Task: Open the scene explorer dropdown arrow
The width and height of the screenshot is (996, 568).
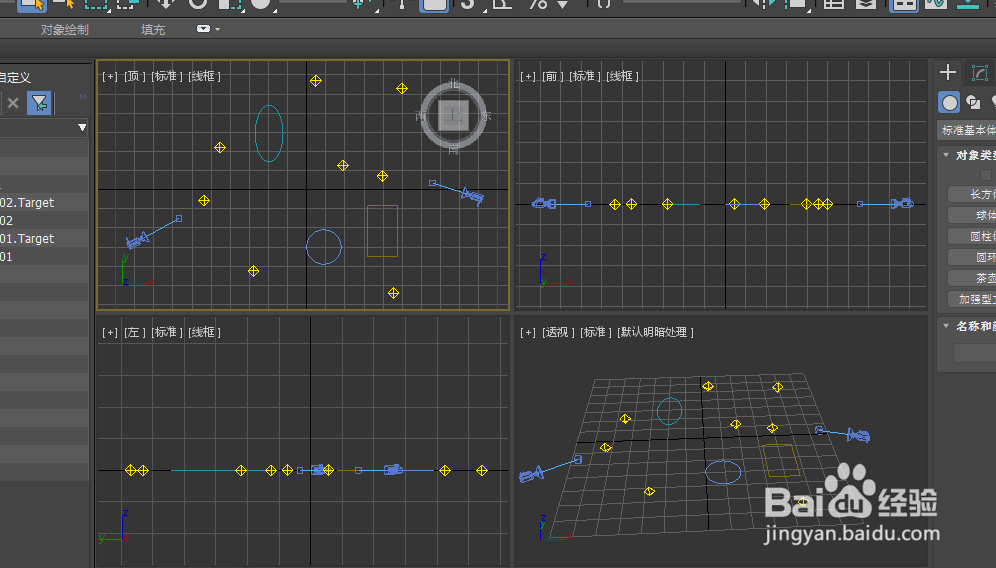Action: [x=82, y=127]
